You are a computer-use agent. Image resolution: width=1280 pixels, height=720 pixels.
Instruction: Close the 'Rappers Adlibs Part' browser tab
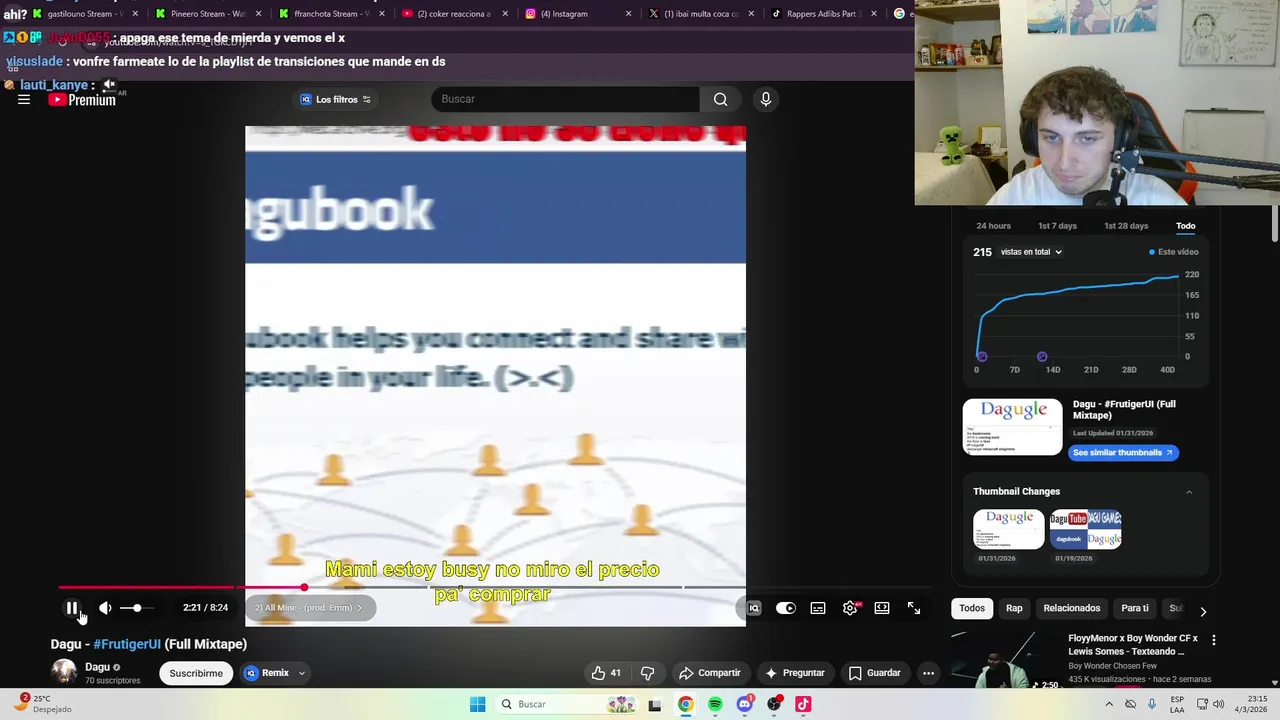[x=874, y=14]
